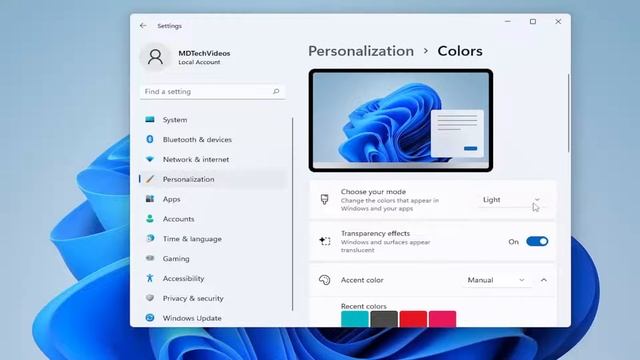
Task: Open Bluetooth & devices category
Action: tap(212, 139)
